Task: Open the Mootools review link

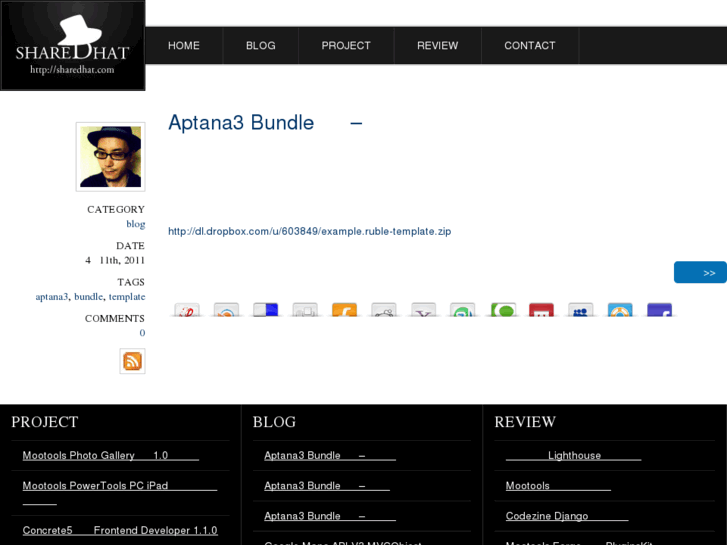Action: coord(558,486)
